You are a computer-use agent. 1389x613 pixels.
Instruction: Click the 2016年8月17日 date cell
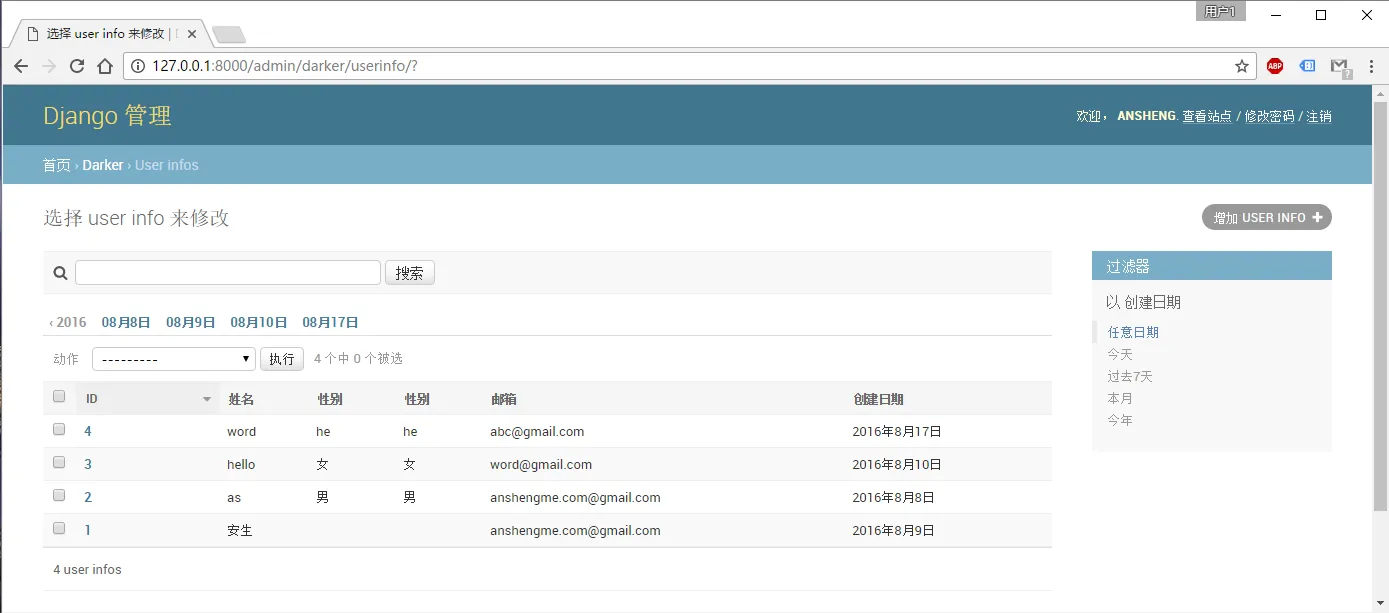(897, 432)
